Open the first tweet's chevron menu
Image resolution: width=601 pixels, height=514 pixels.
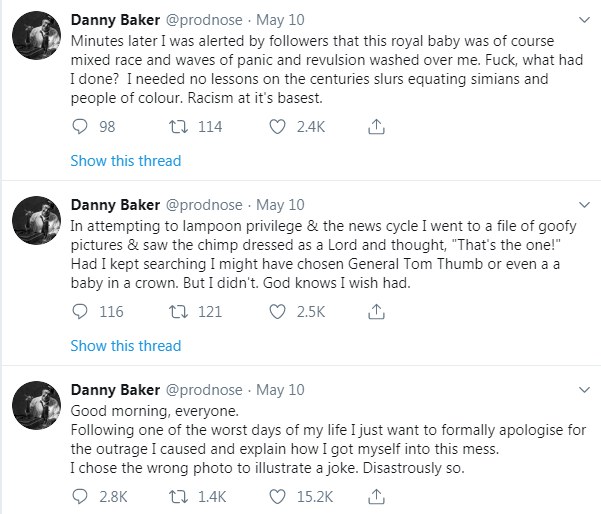(x=584, y=20)
